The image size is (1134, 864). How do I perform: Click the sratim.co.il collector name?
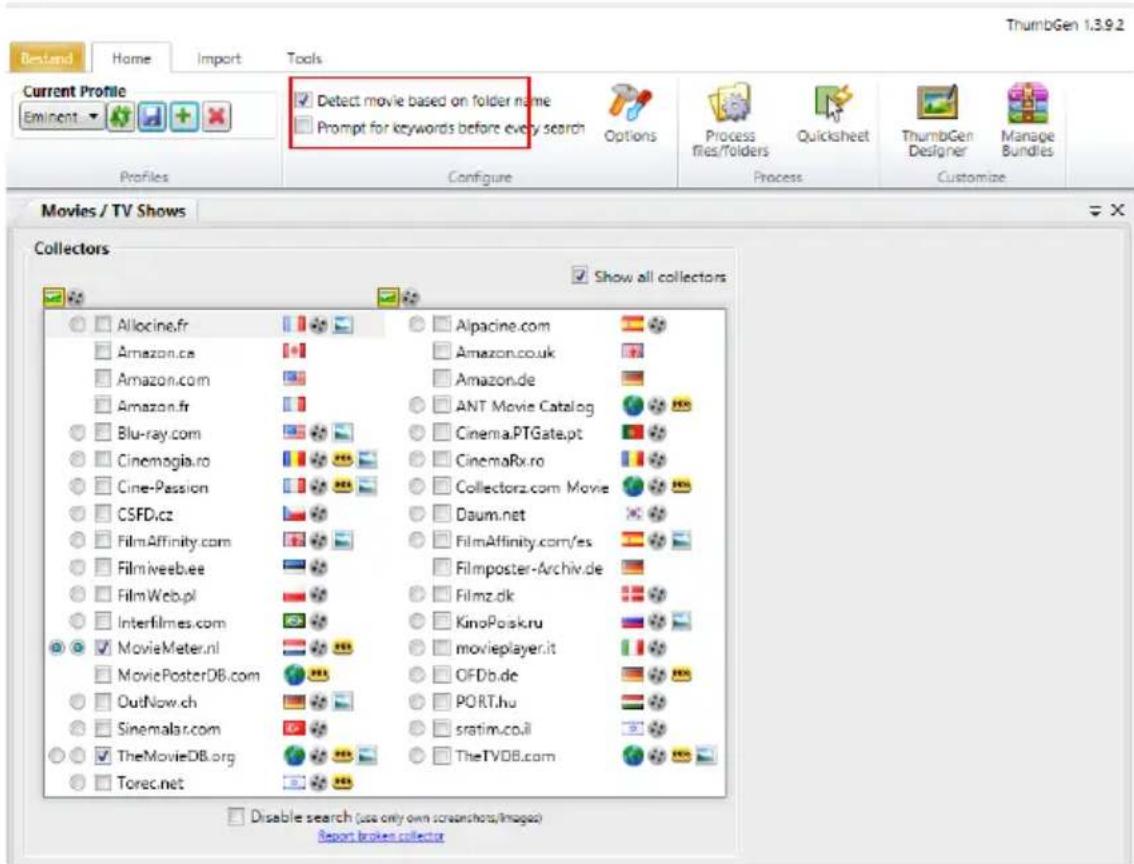[493, 729]
